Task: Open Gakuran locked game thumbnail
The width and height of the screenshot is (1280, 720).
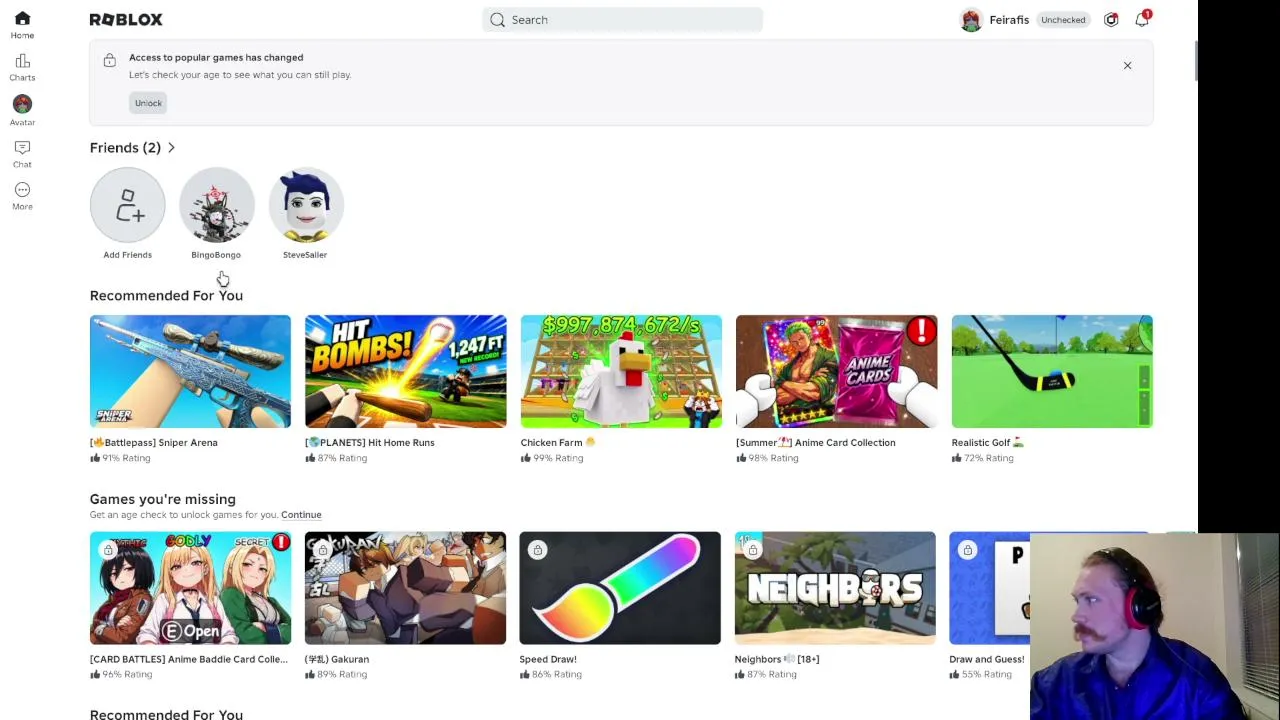Action: 405,588
